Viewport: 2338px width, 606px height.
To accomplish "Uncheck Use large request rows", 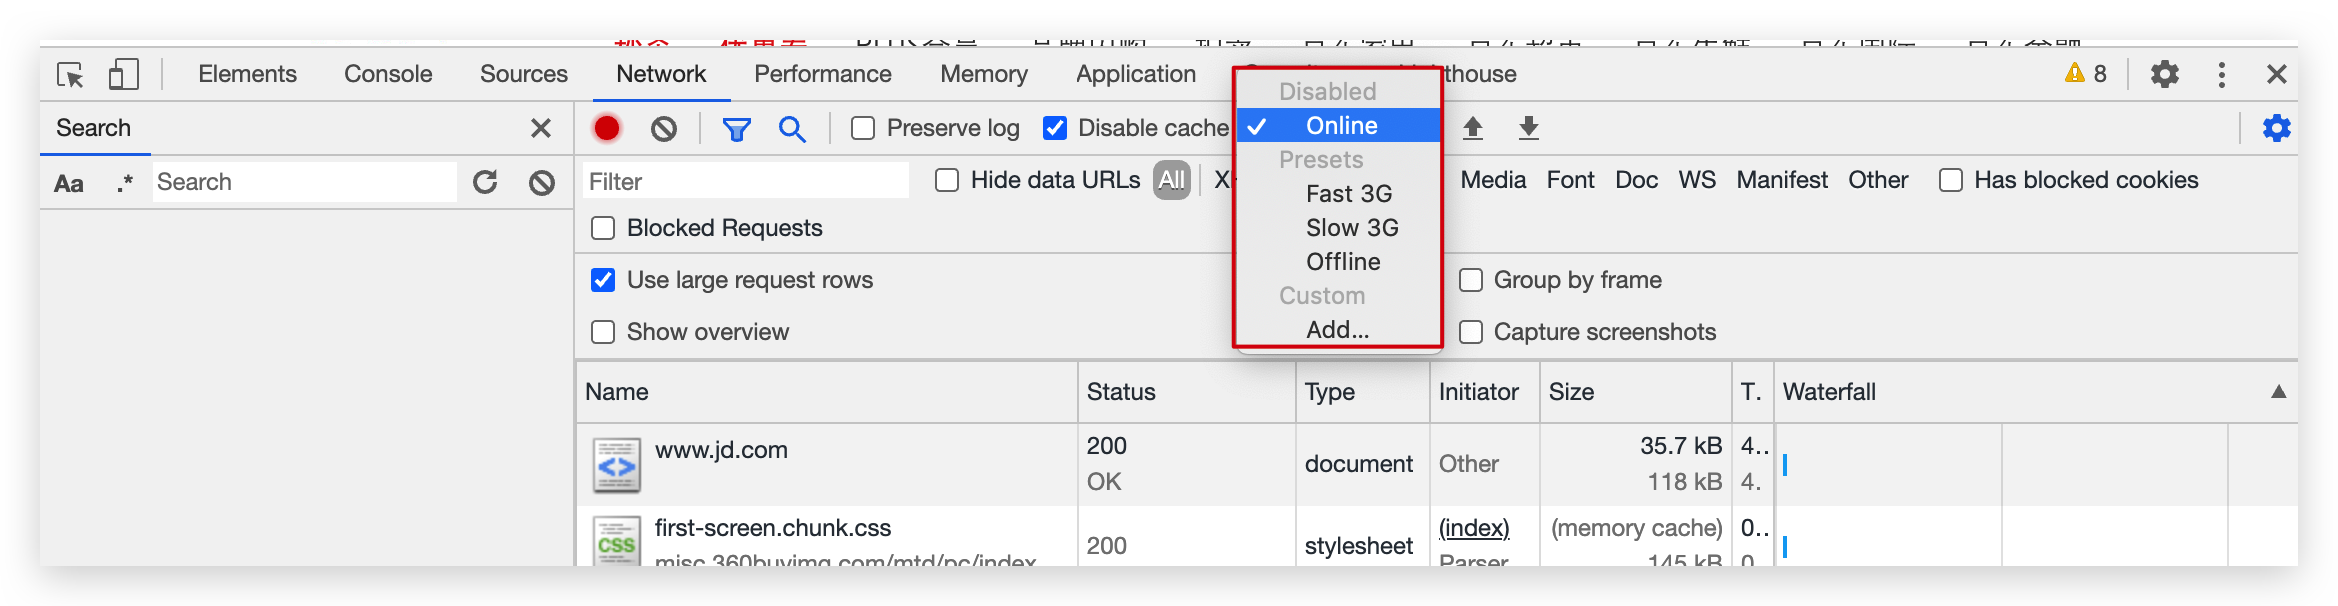I will 603,280.
